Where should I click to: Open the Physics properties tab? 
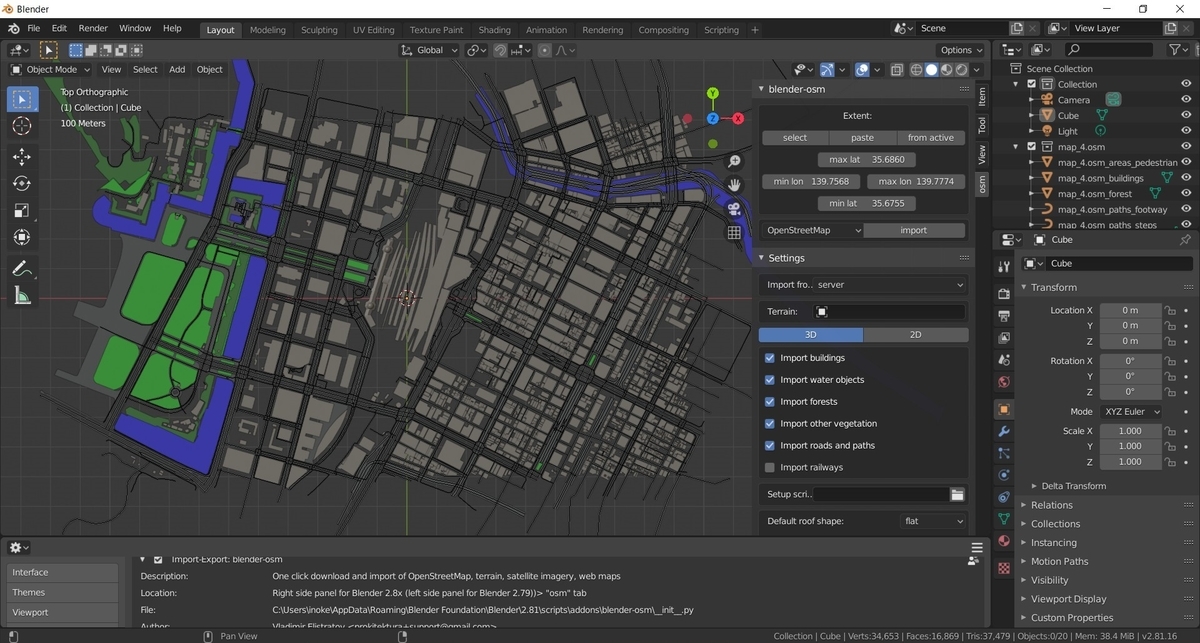point(1004,475)
